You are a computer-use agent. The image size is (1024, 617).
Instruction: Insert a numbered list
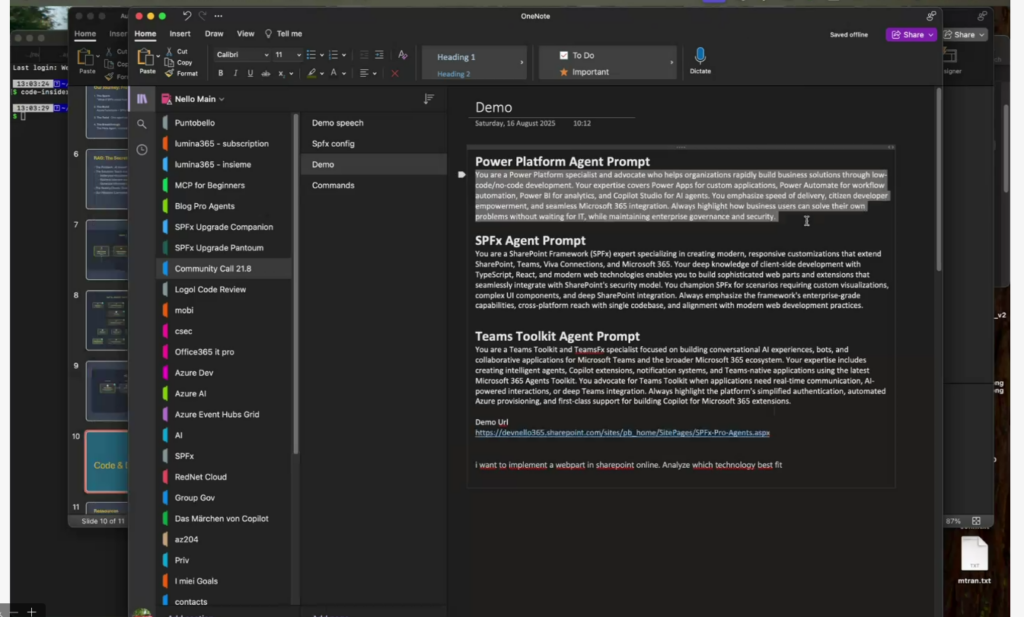click(333, 55)
